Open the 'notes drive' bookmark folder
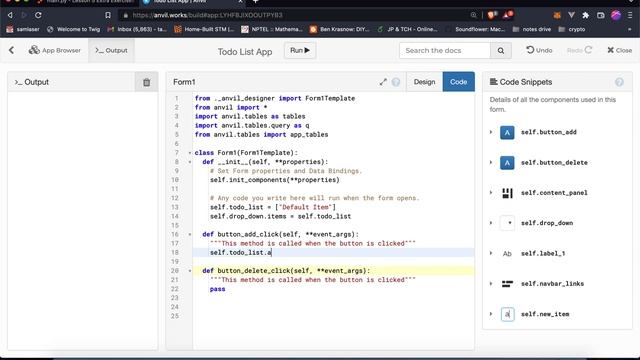This screenshot has width=640, height=360. tap(532, 29)
